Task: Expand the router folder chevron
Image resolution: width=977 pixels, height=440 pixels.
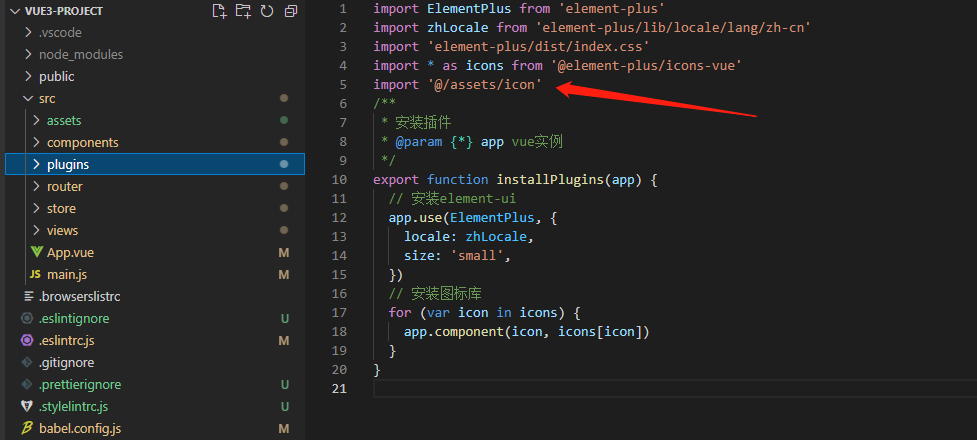Action: (x=36, y=186)
